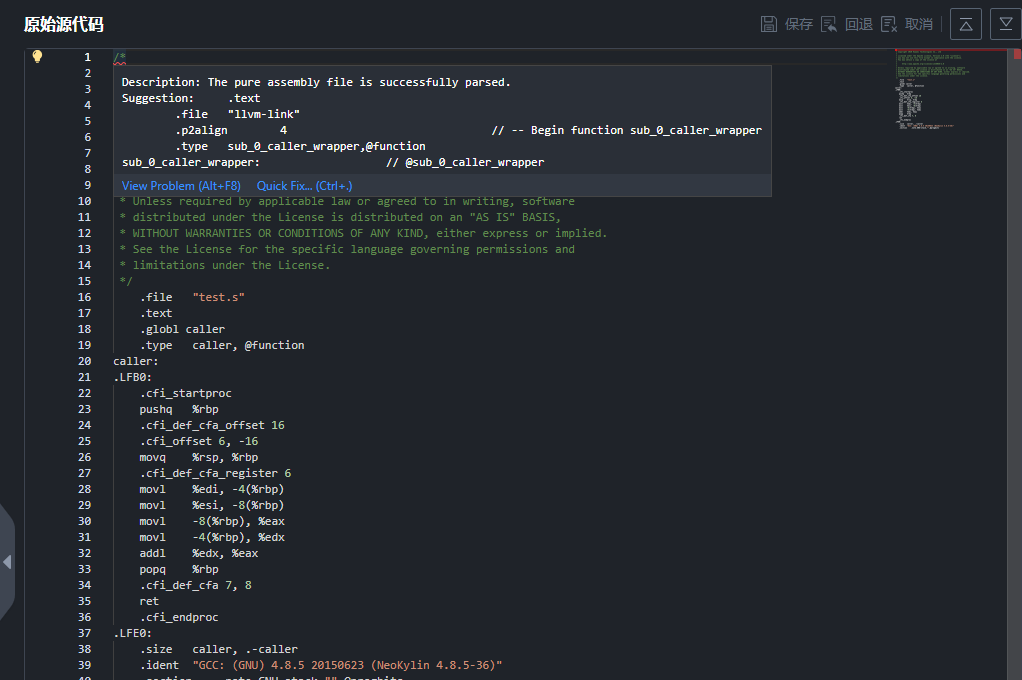Click the '*/' comment end on line 15
This screenshot has height=680, width=1022.
pyautogui.click(x=126, y=281)
